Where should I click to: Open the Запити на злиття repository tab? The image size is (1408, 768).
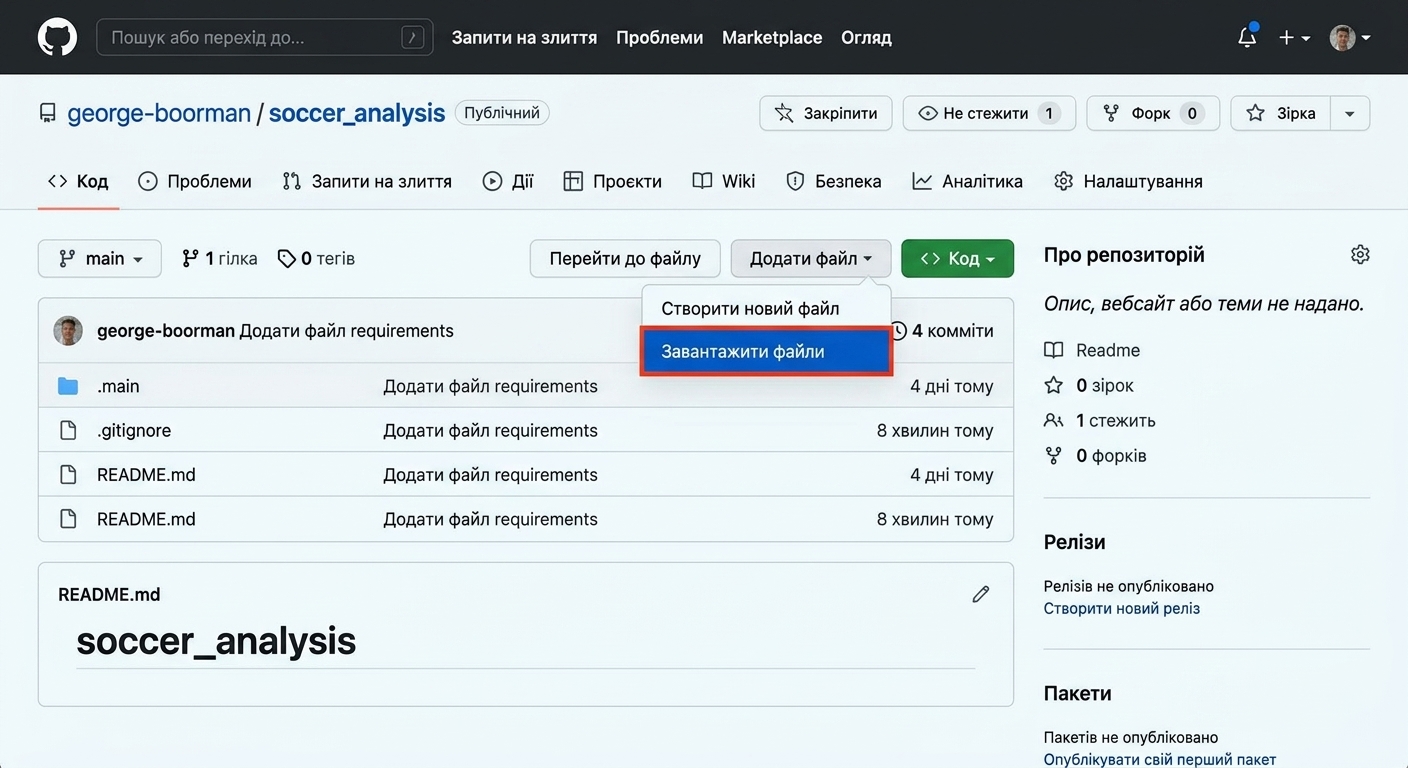point(367,181)
